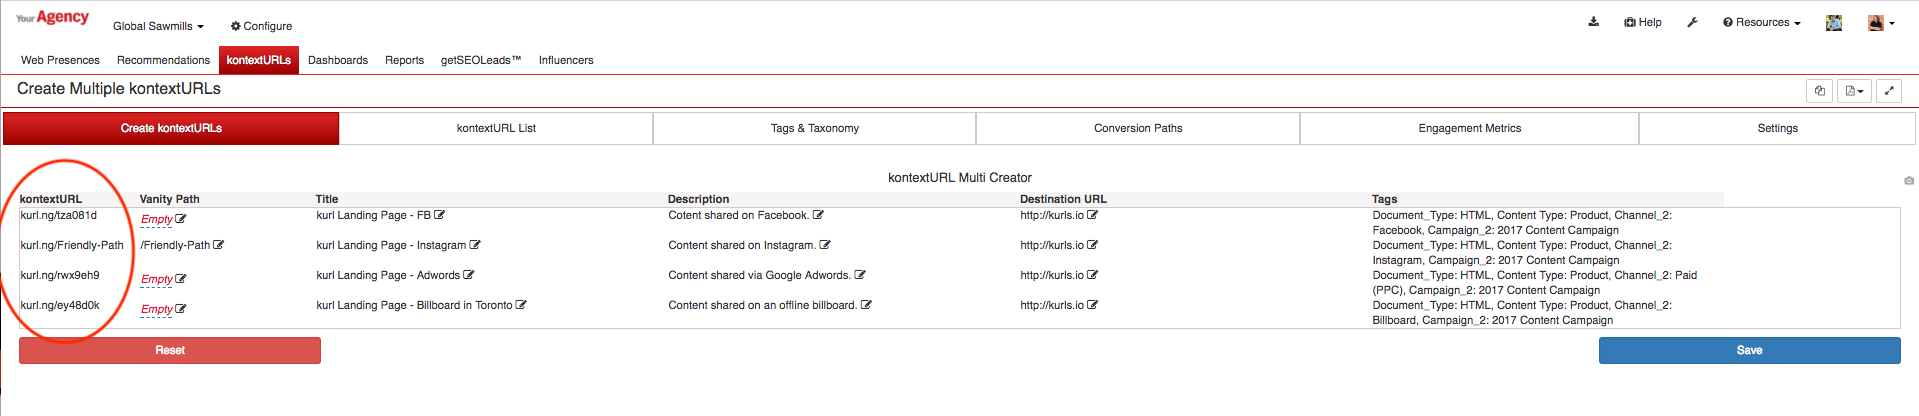
Task: Open the getSEOLeads menu item
Action: [481, 60]
